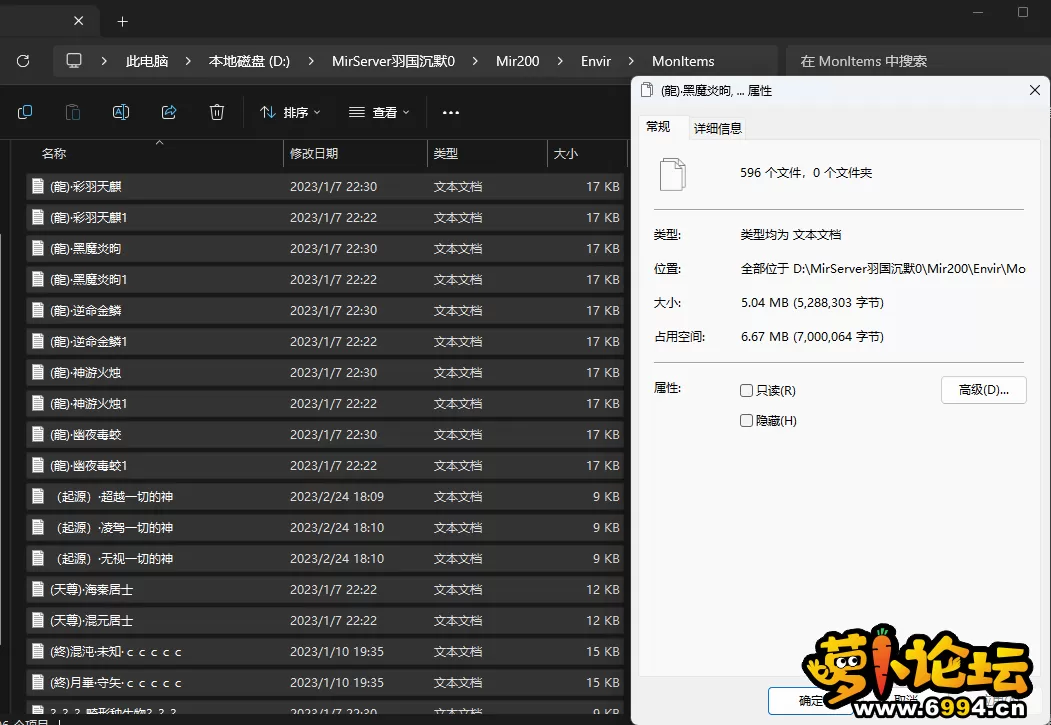1051x725 pixels.
Task: Click the share icon in toolbar
Action: point(169,112)
